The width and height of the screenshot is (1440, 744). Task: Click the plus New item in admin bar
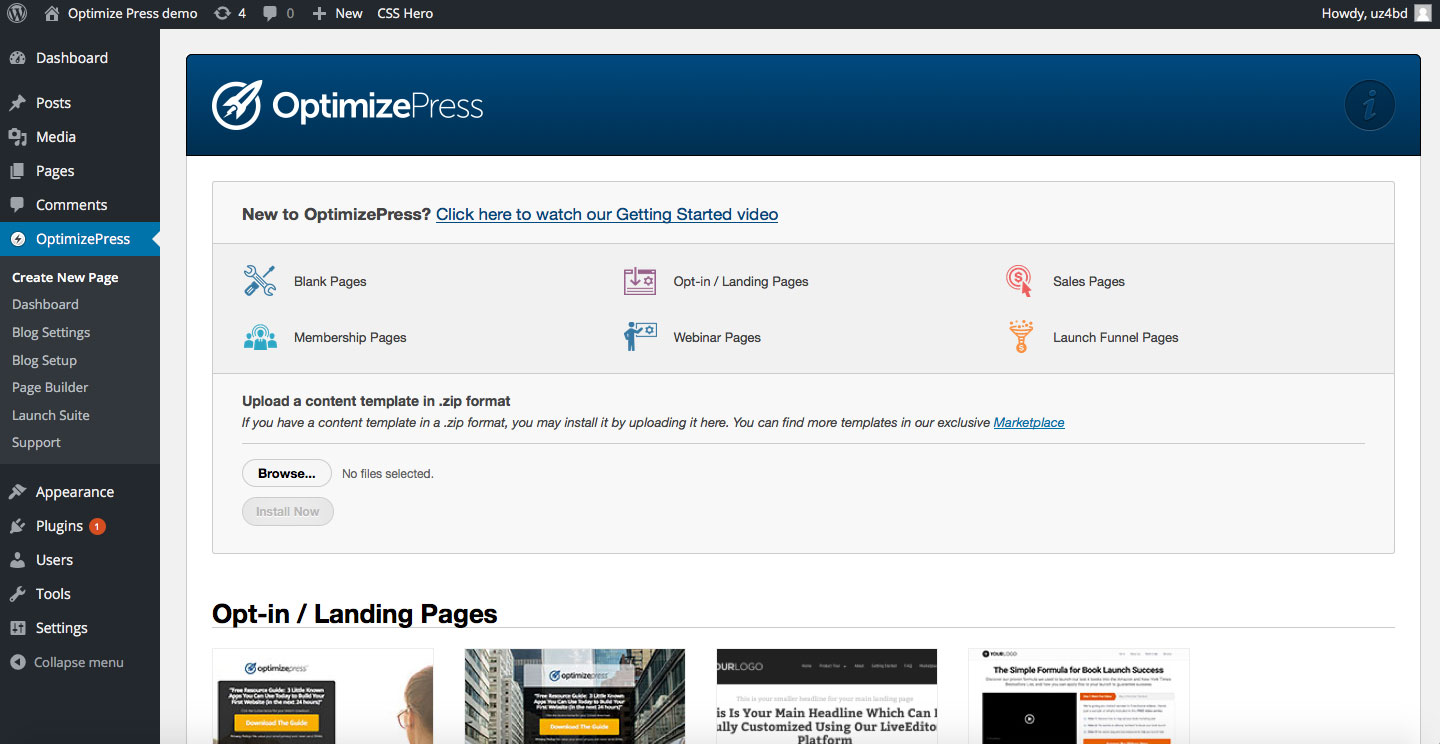click(x=337, y=14)
